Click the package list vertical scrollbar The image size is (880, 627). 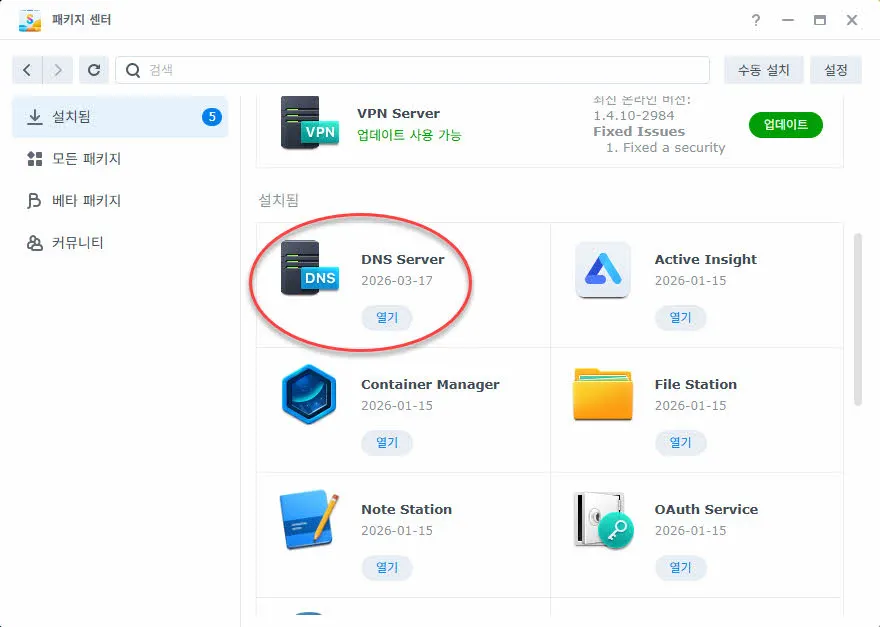[x=857, y=319]
